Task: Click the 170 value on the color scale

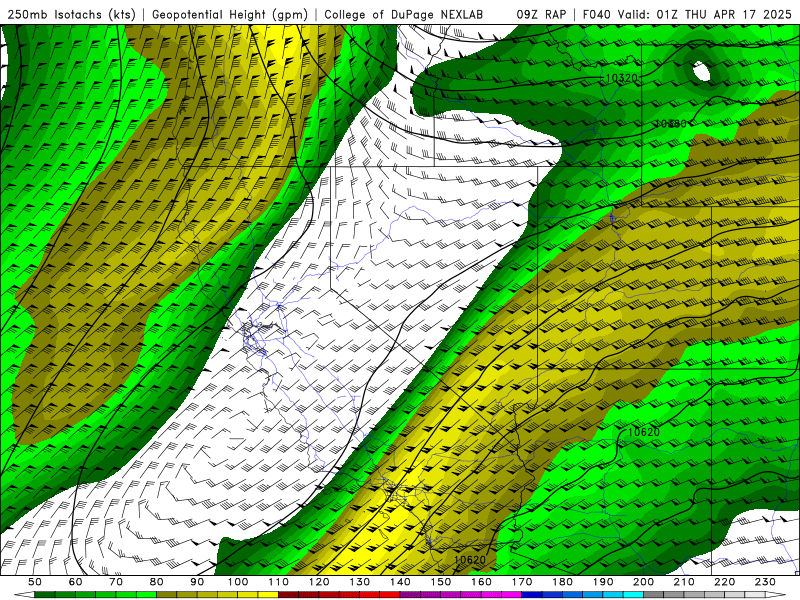Action: pos(522,582)
